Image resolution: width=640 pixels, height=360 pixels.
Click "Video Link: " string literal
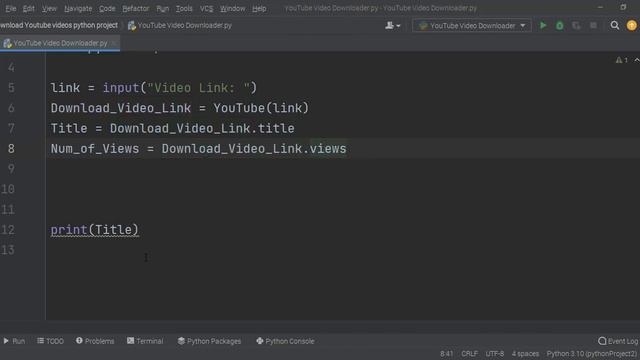(x=198, y=88)
